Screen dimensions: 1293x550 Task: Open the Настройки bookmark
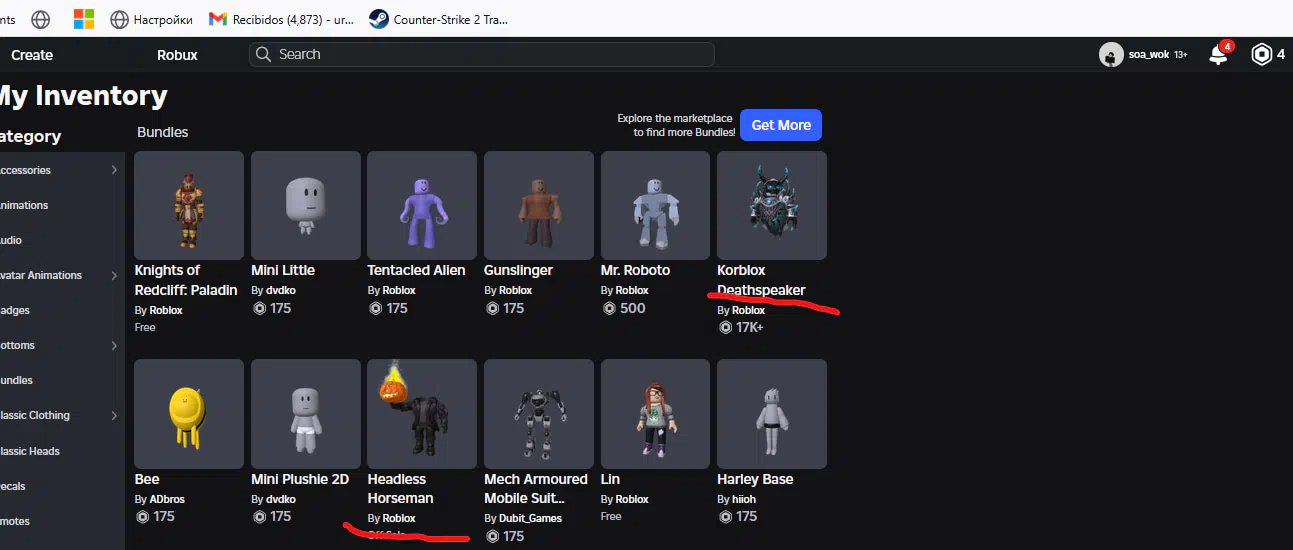[151, 19]
